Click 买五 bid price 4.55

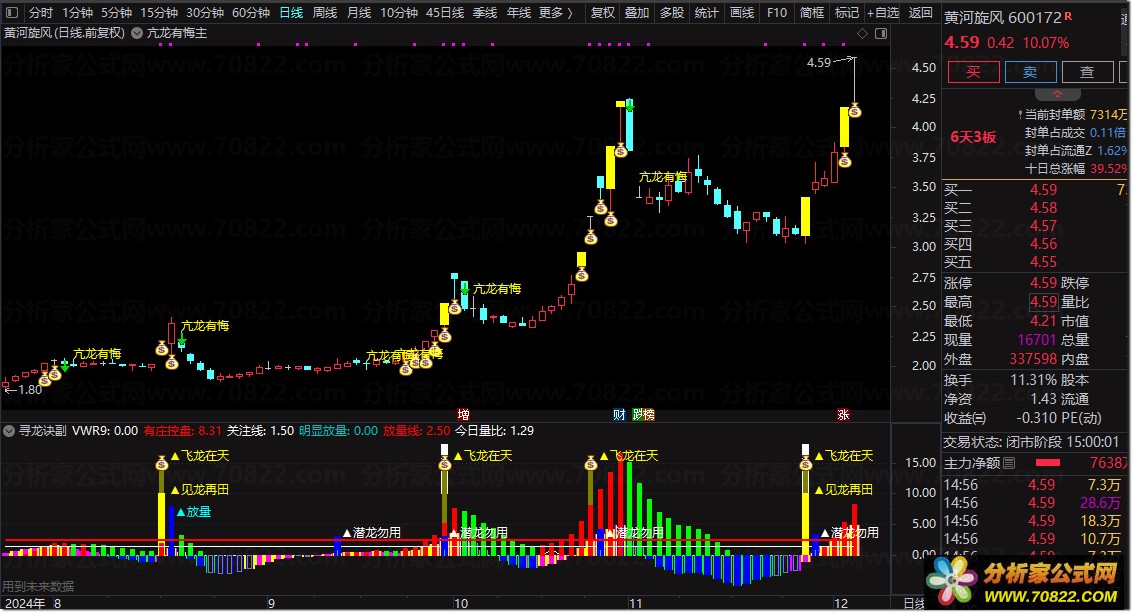(1044, 262)
